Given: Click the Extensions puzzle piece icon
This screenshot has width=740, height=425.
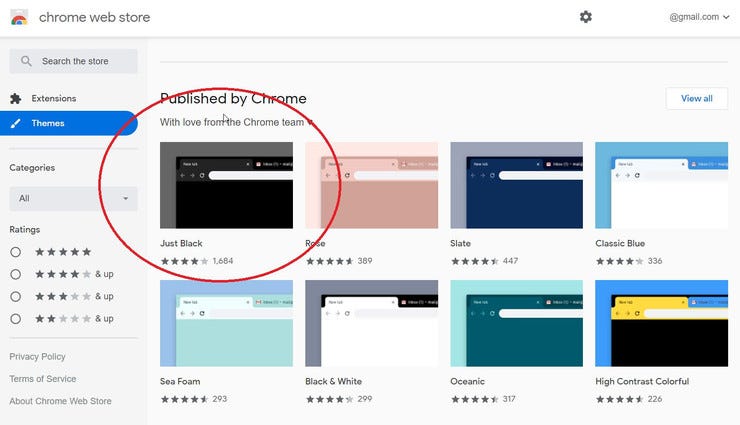Looking at the screenshot, I should [x=16, y=99].
